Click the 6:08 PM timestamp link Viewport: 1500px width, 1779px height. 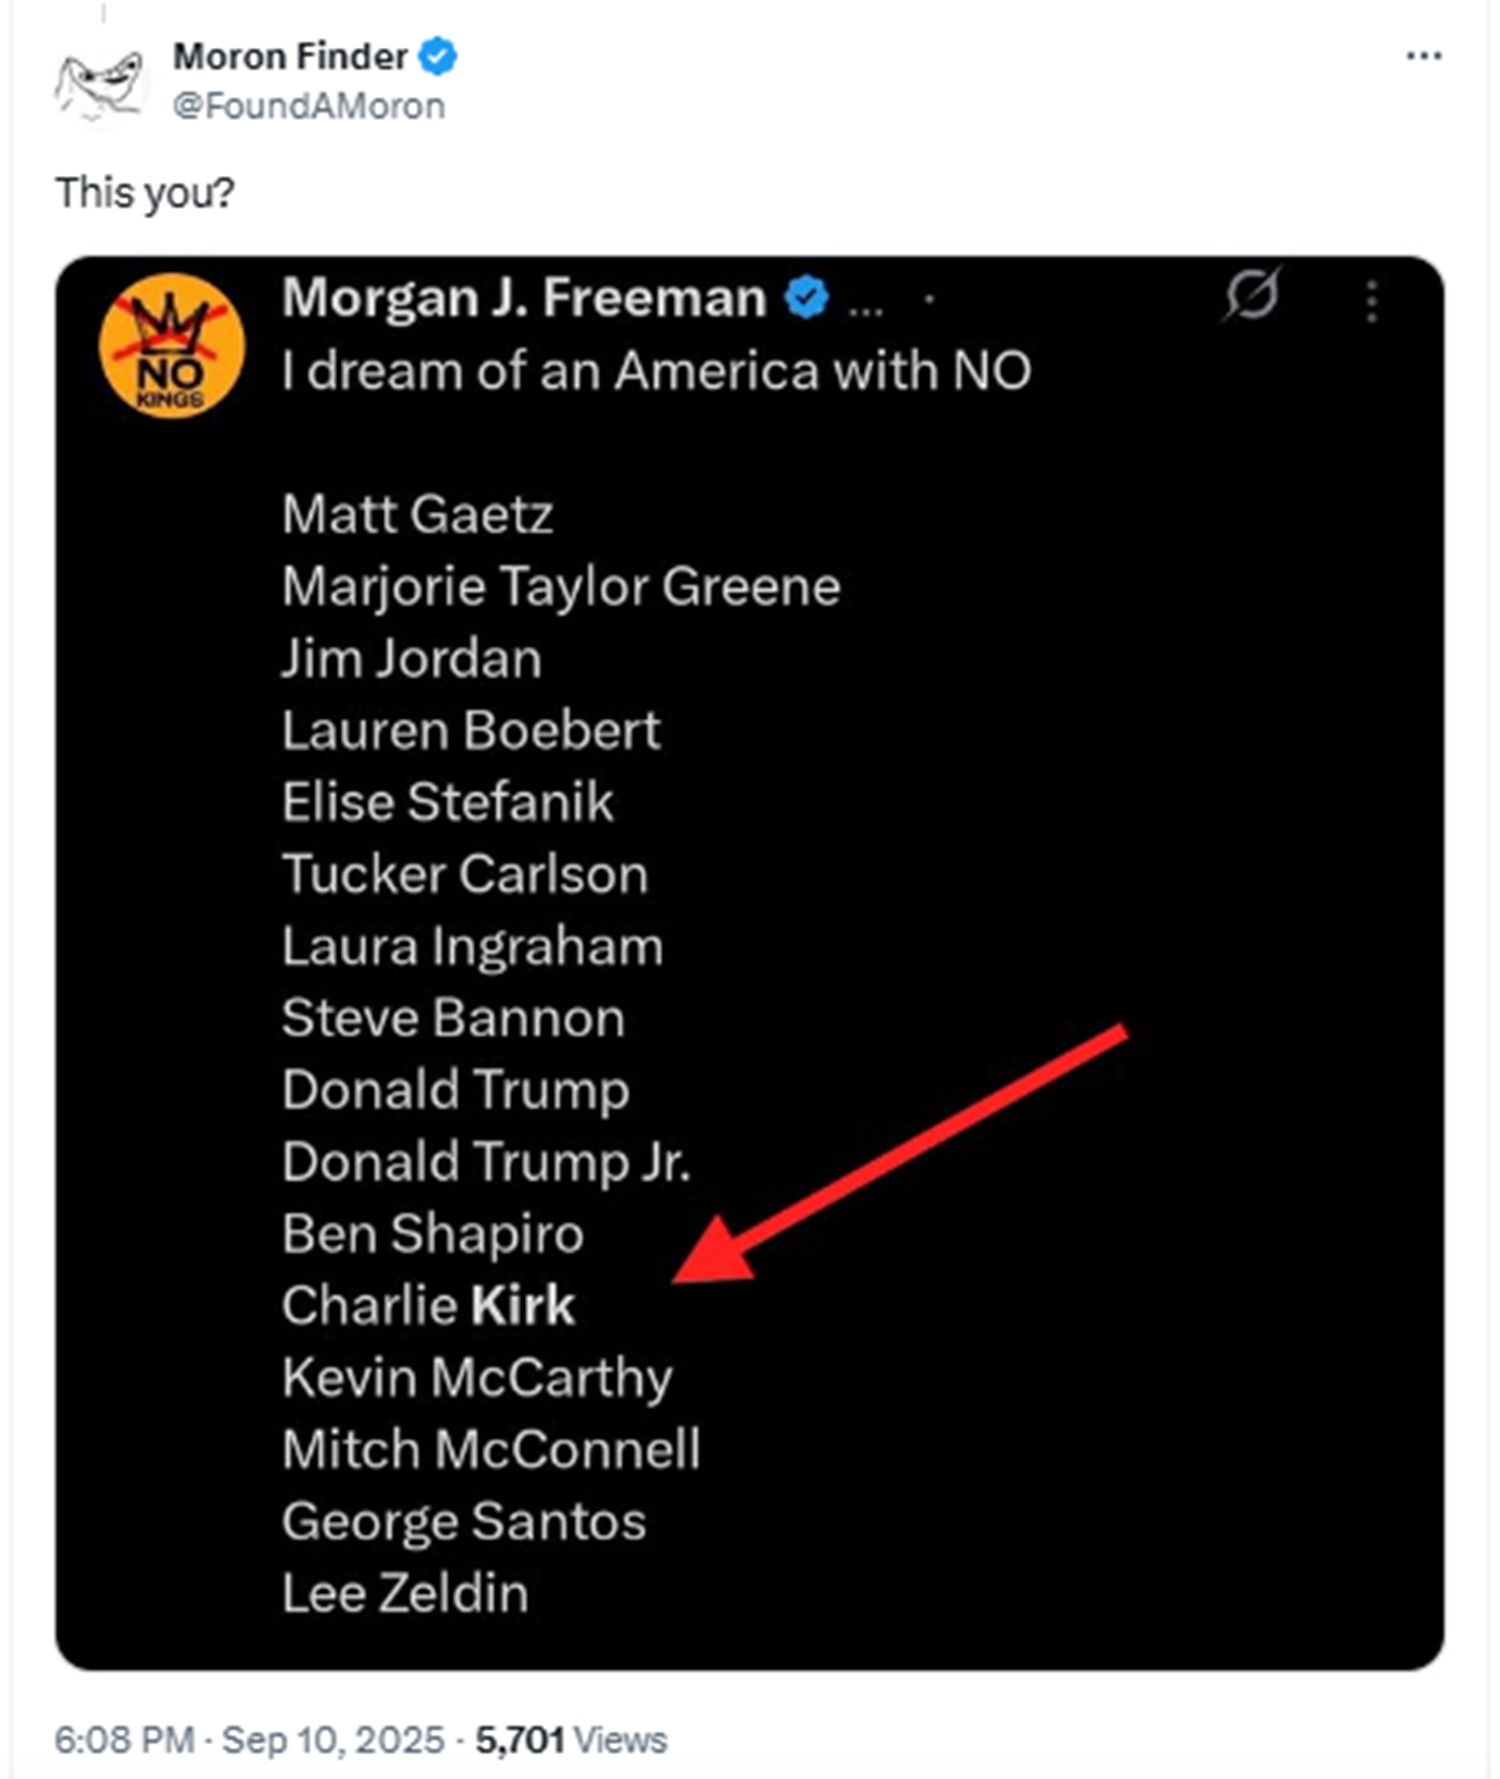[125, 1740]
